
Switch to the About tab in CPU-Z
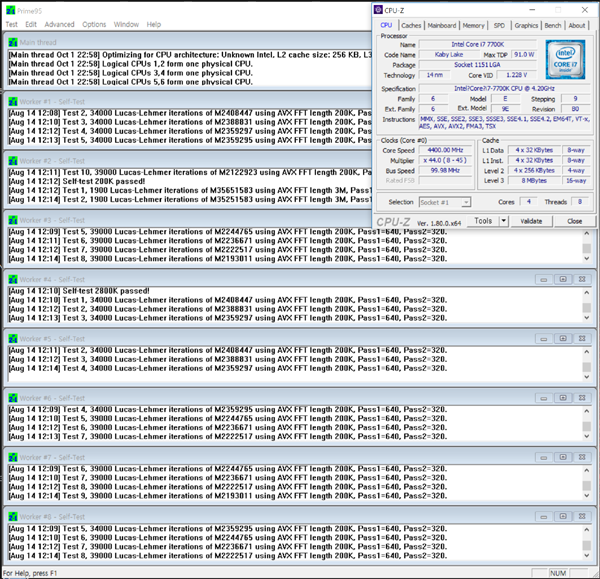point(577,26)
